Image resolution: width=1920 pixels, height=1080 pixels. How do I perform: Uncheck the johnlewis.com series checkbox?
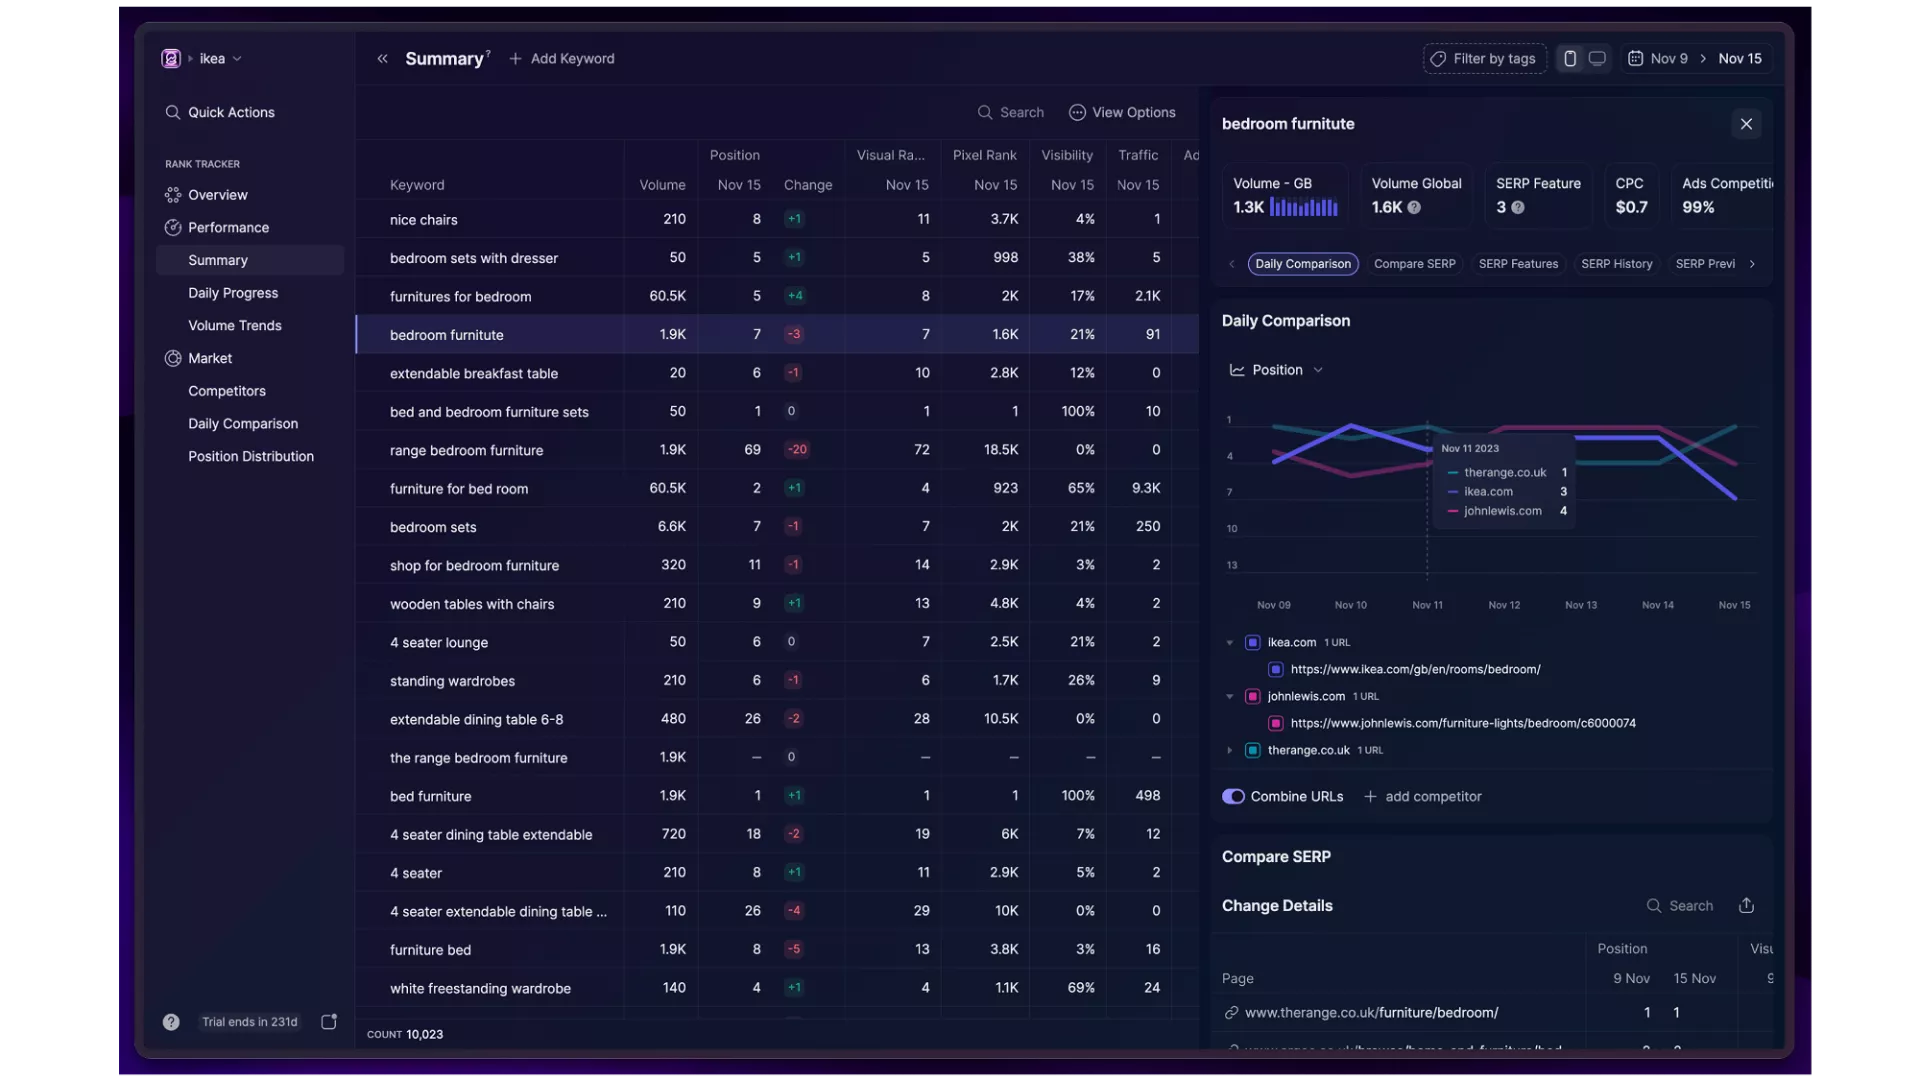tap(1252, 696)
